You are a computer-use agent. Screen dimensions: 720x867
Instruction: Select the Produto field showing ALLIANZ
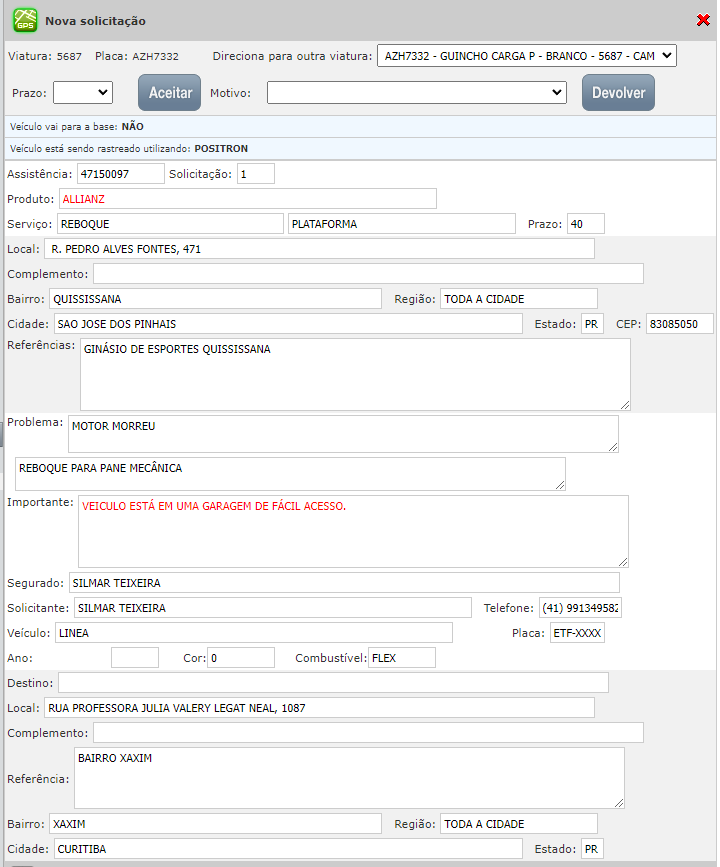point(247,198)
